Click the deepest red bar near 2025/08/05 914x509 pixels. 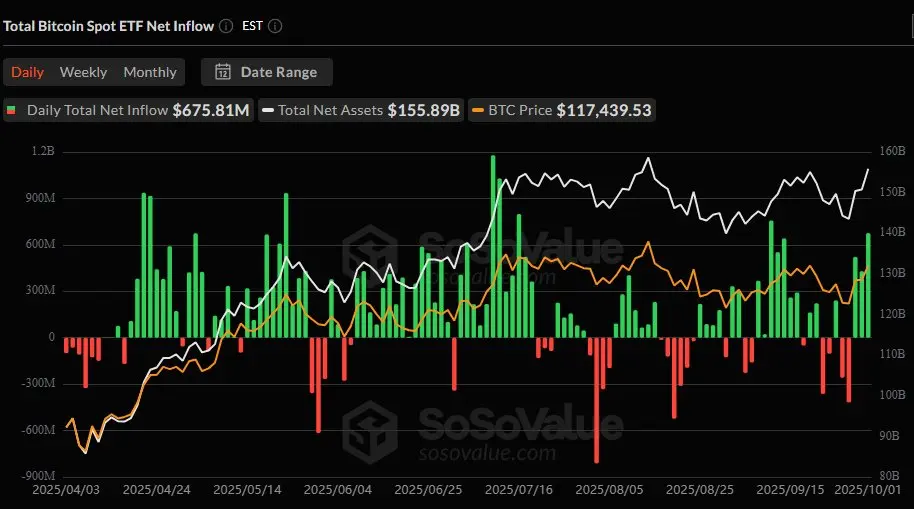596,400
